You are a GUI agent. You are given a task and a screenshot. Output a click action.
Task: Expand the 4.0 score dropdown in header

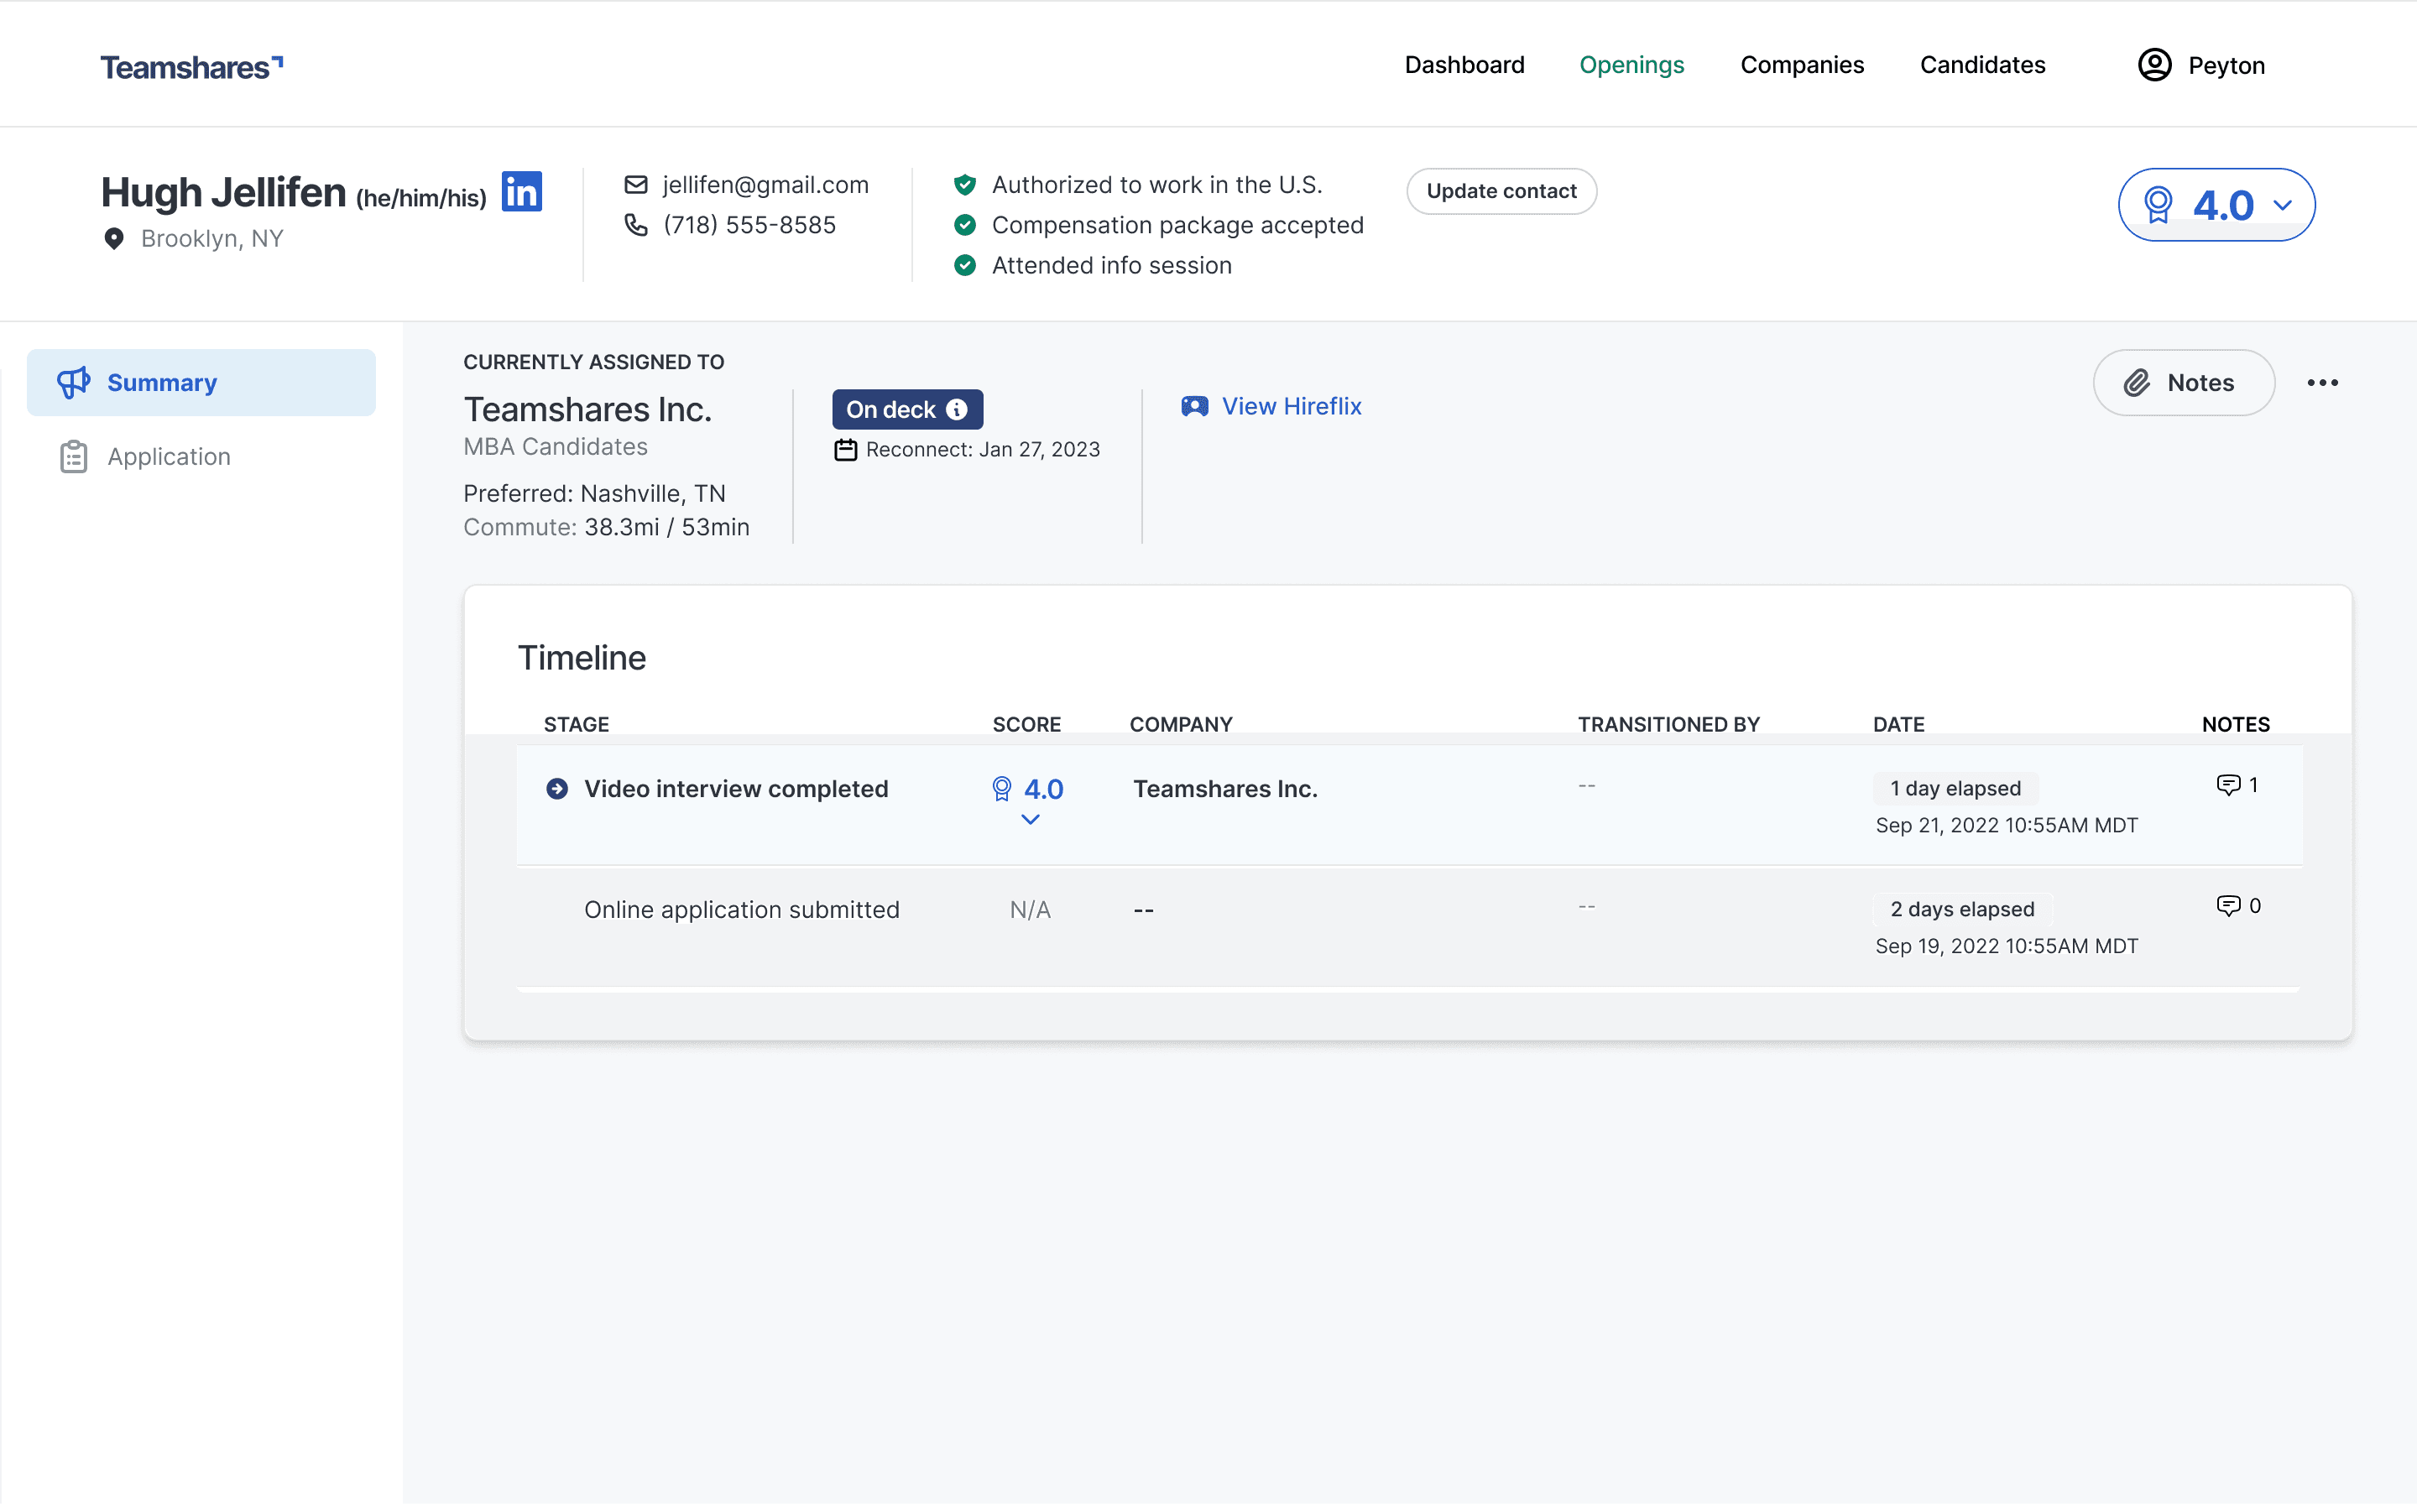(2282, 205)
